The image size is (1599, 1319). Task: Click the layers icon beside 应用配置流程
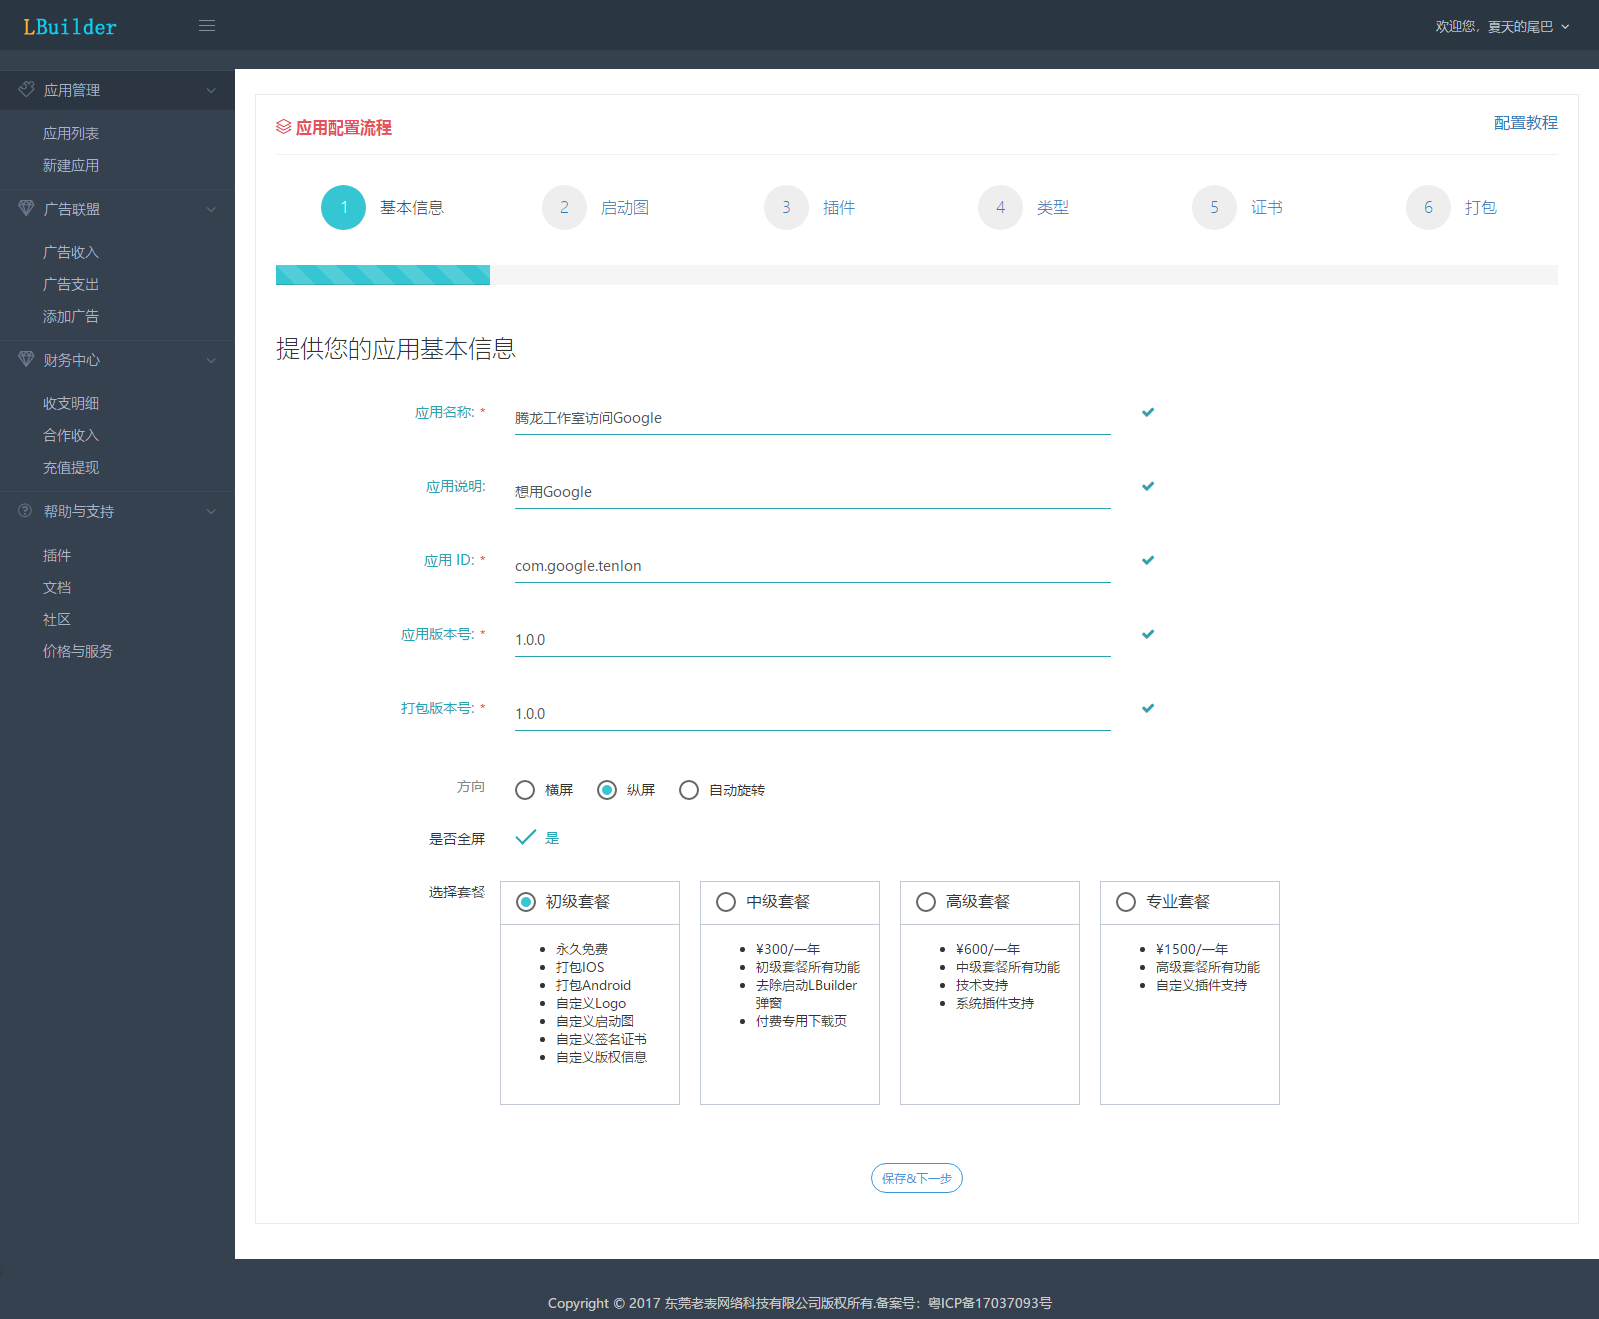click(x=283, y=127)
